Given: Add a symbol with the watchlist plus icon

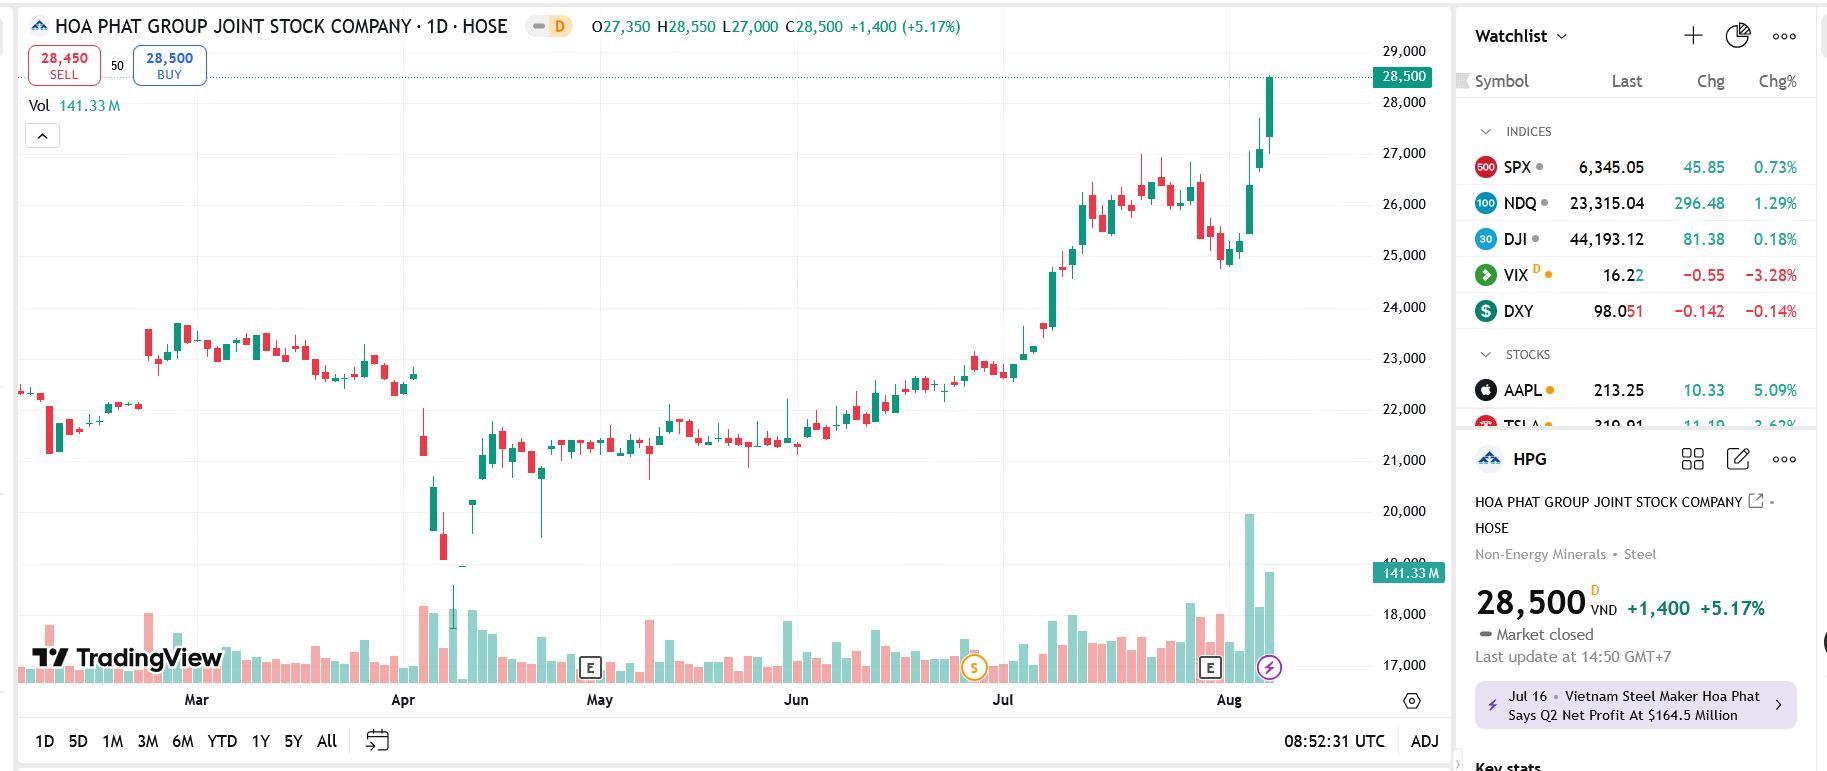Looking at the screenshot, I should pos(1693,36).
